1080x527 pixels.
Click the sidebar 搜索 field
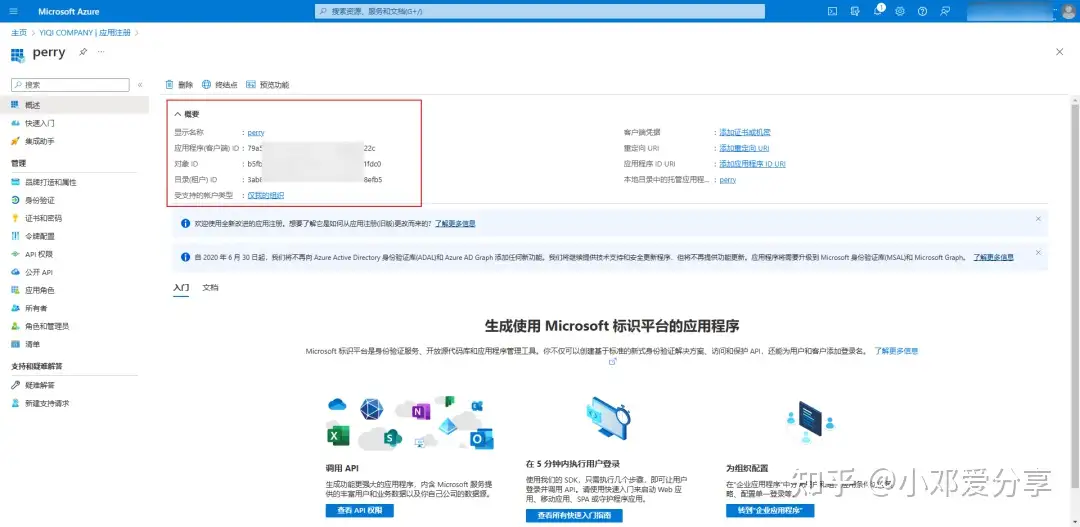[70, 85]
